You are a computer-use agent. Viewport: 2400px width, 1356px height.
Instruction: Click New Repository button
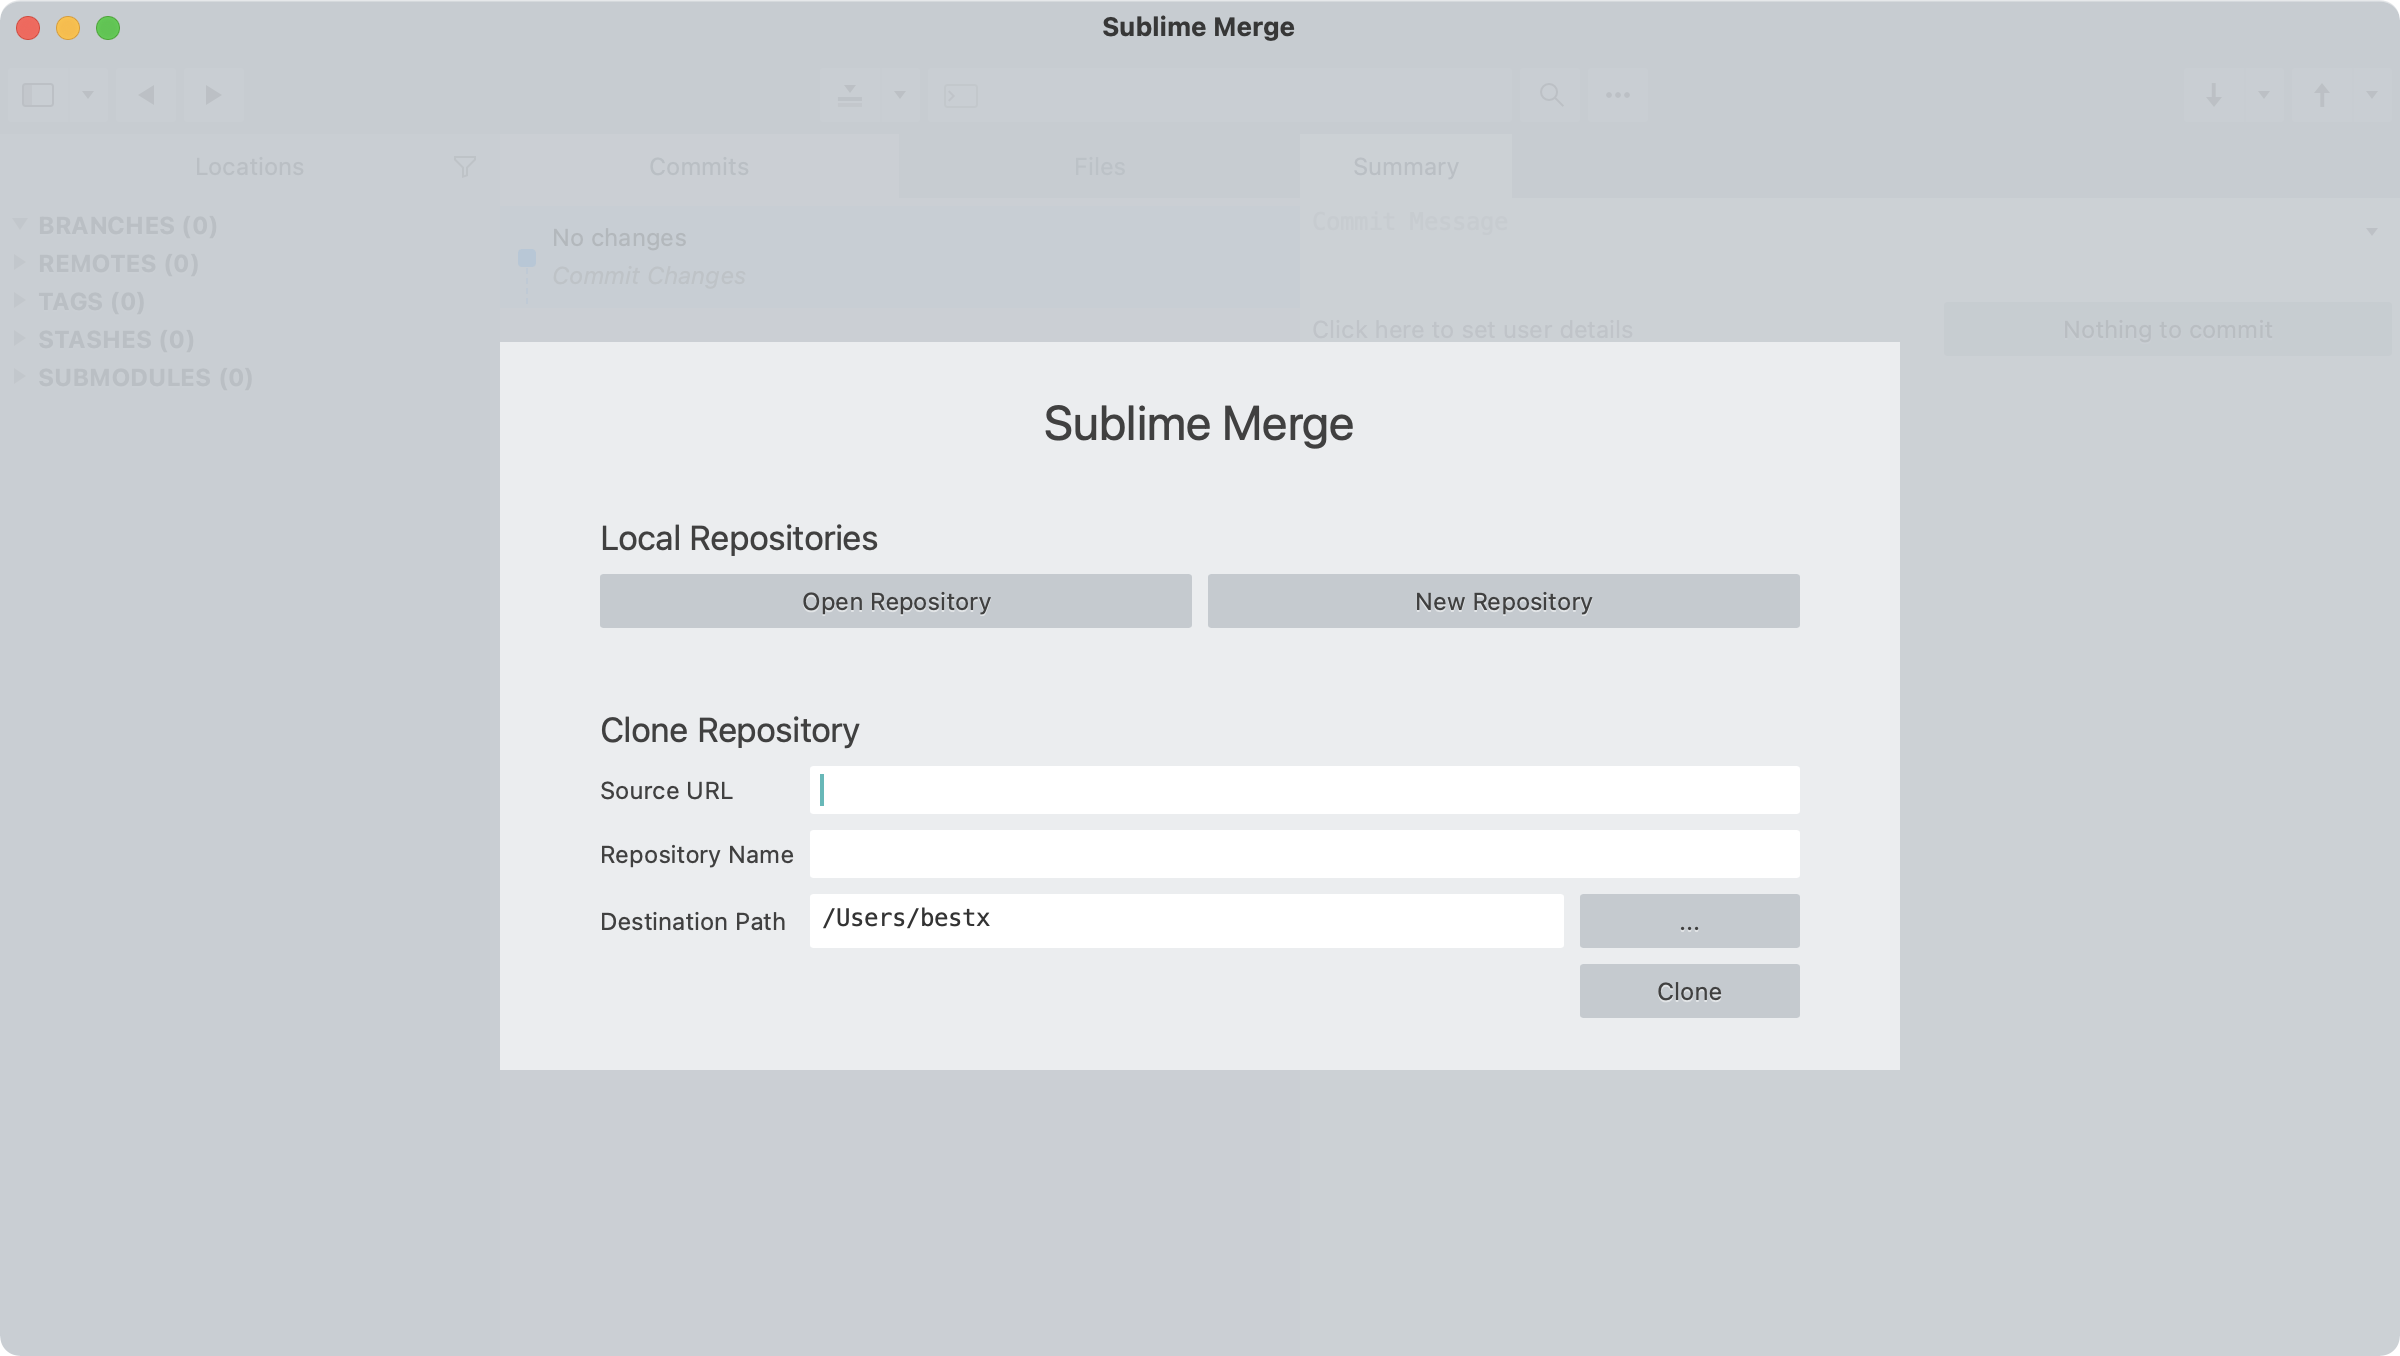pos(1503,600)
